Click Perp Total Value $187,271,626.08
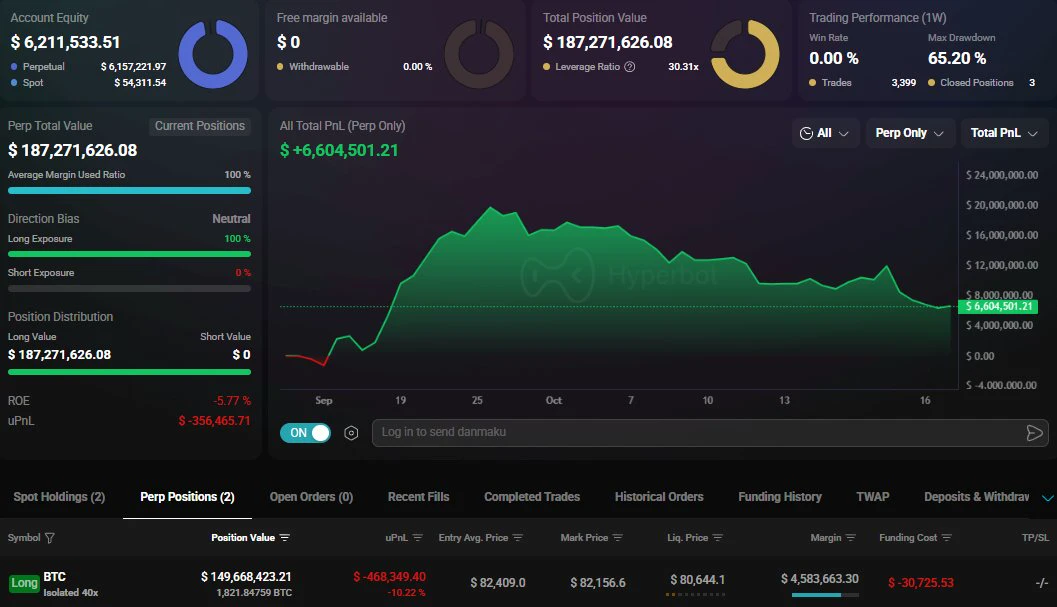The width and height of the screenshot is (1057, 607). point(72,150)
